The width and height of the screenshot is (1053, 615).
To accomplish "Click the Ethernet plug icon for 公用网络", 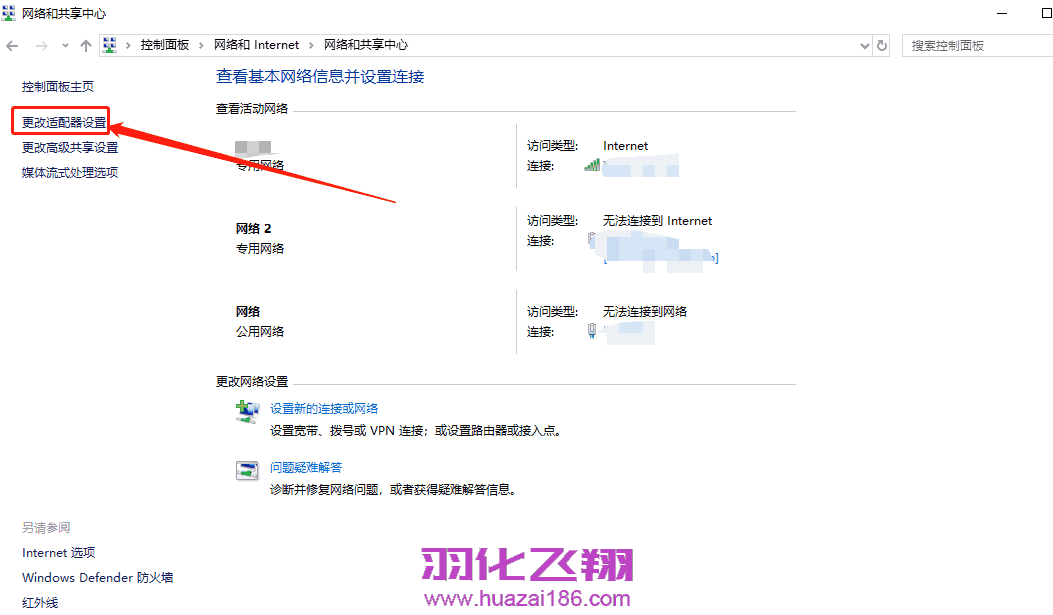I will tap(592, 330).
